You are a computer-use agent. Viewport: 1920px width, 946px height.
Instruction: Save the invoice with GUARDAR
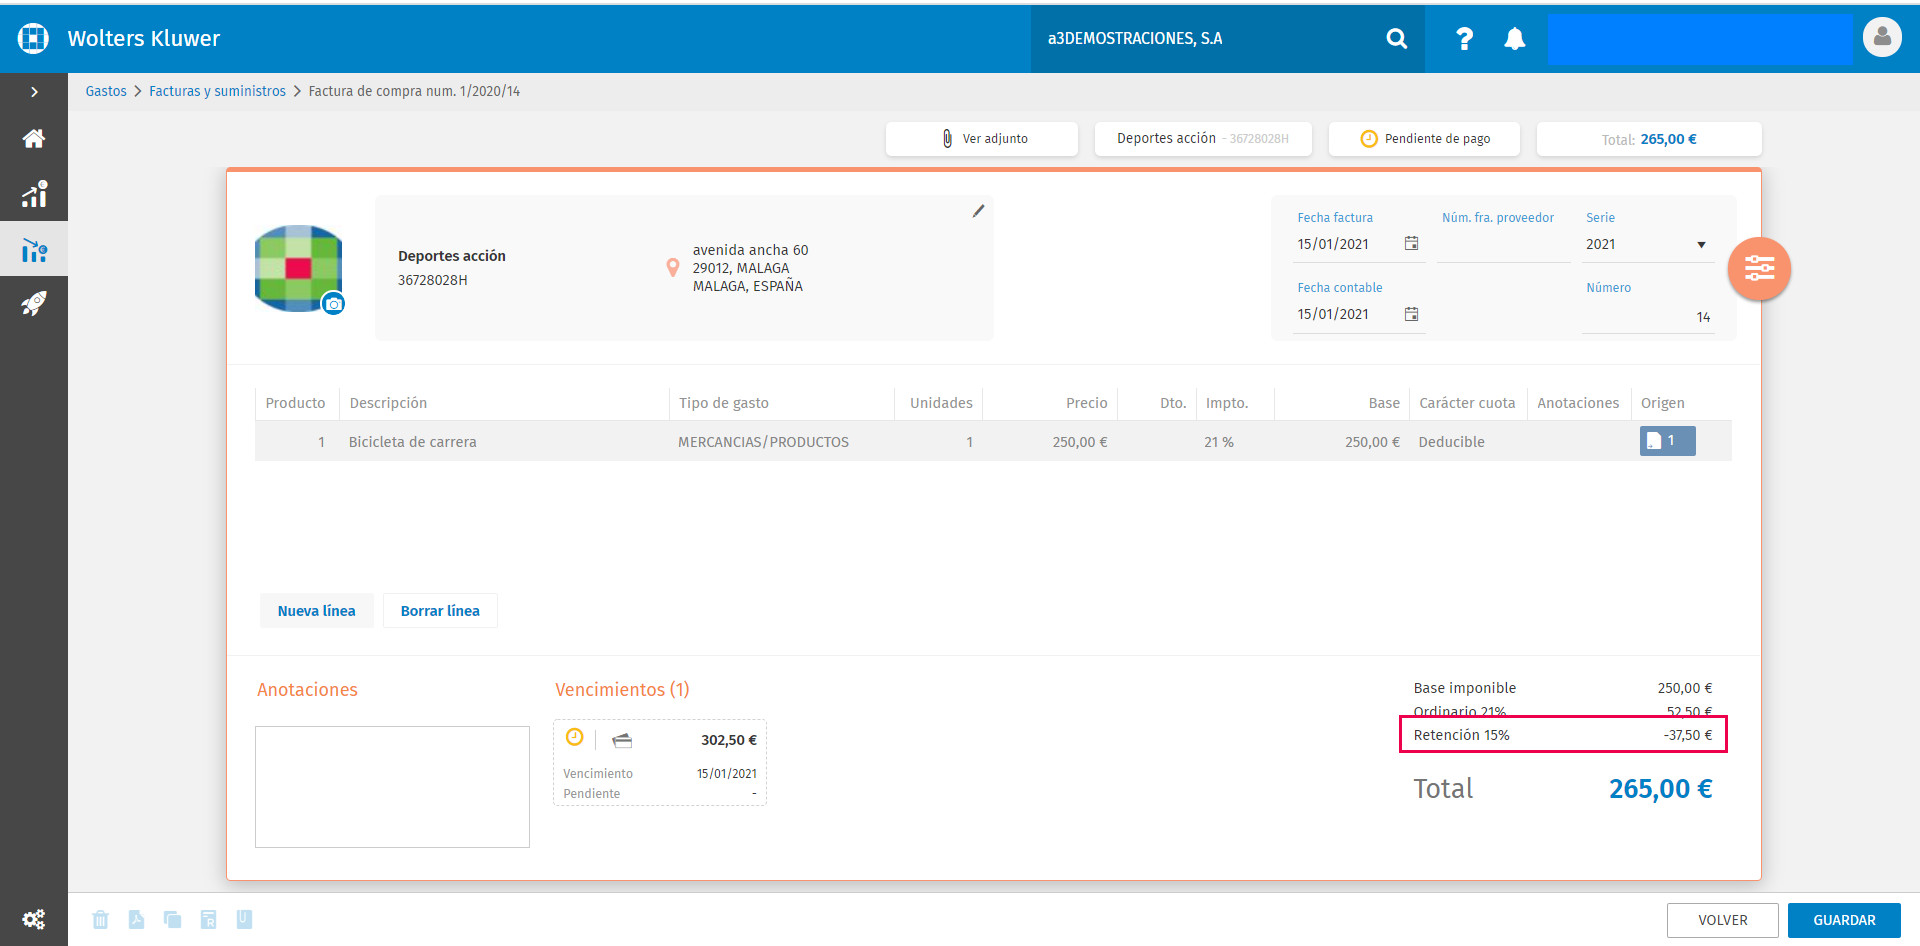pyautogui.click(x=1844, y=920)
